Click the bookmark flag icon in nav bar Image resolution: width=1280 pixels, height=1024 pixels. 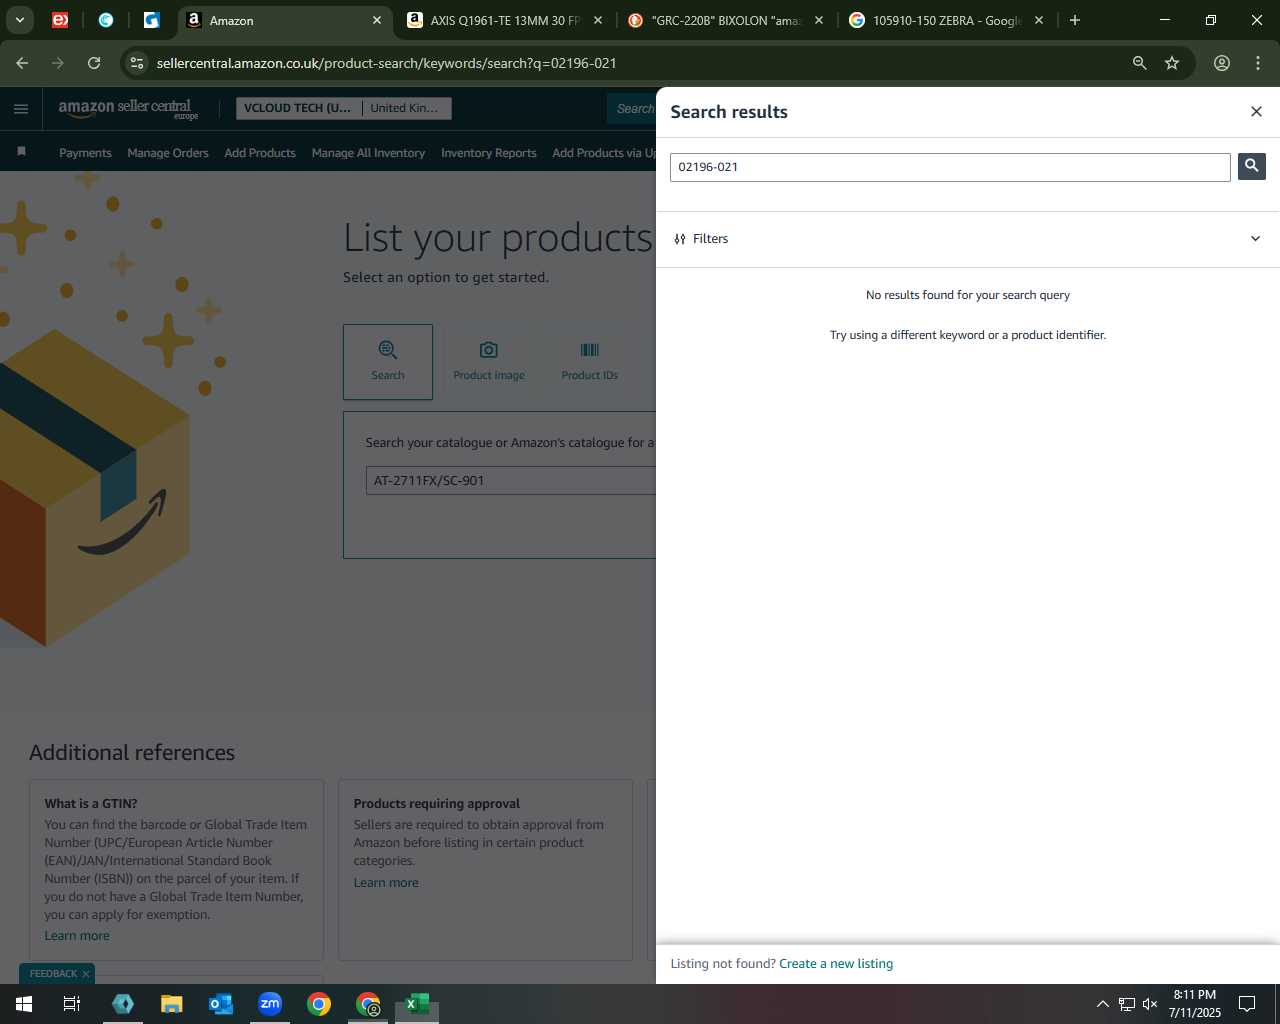pyautogui.click(x=21, y=152)
